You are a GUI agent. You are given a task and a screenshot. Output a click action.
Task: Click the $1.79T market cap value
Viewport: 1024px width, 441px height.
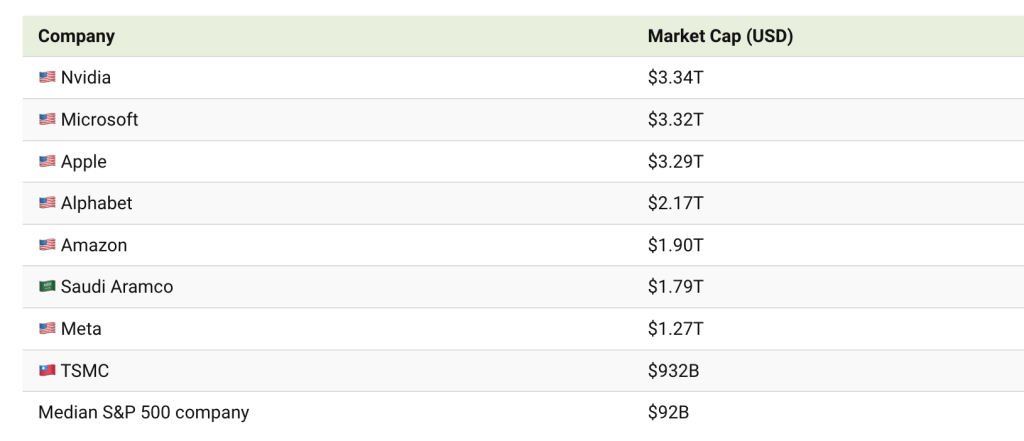[676, 287]
